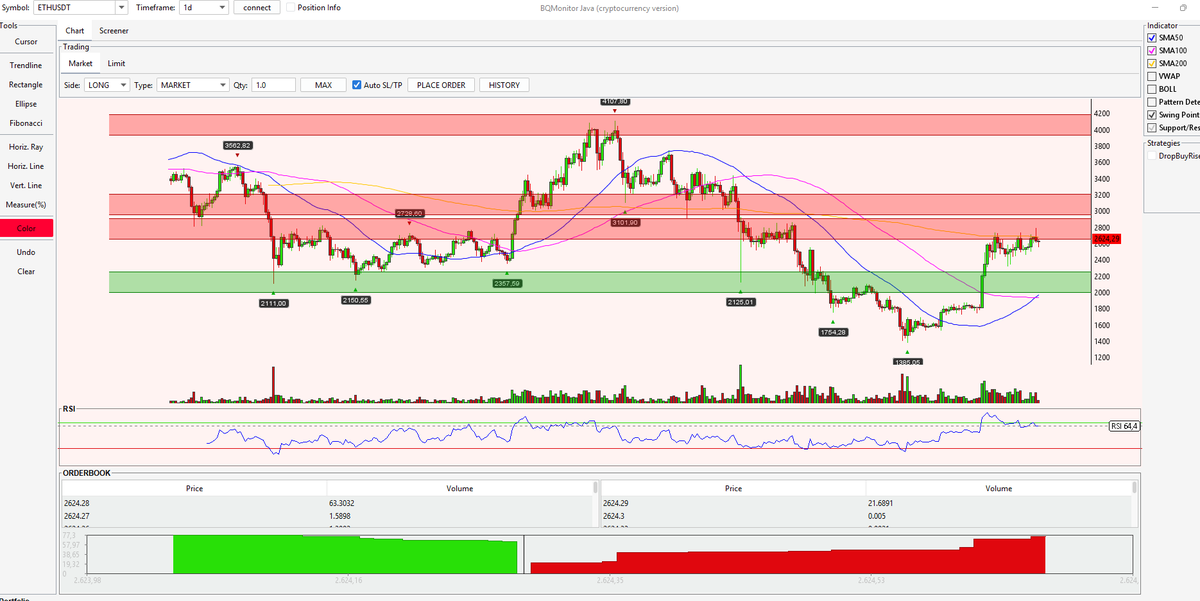Image resolution: width=1200 pixels, height=601 pixels.
Task: Click the 2111,00 swing low label
Action: tap(273, 303)
